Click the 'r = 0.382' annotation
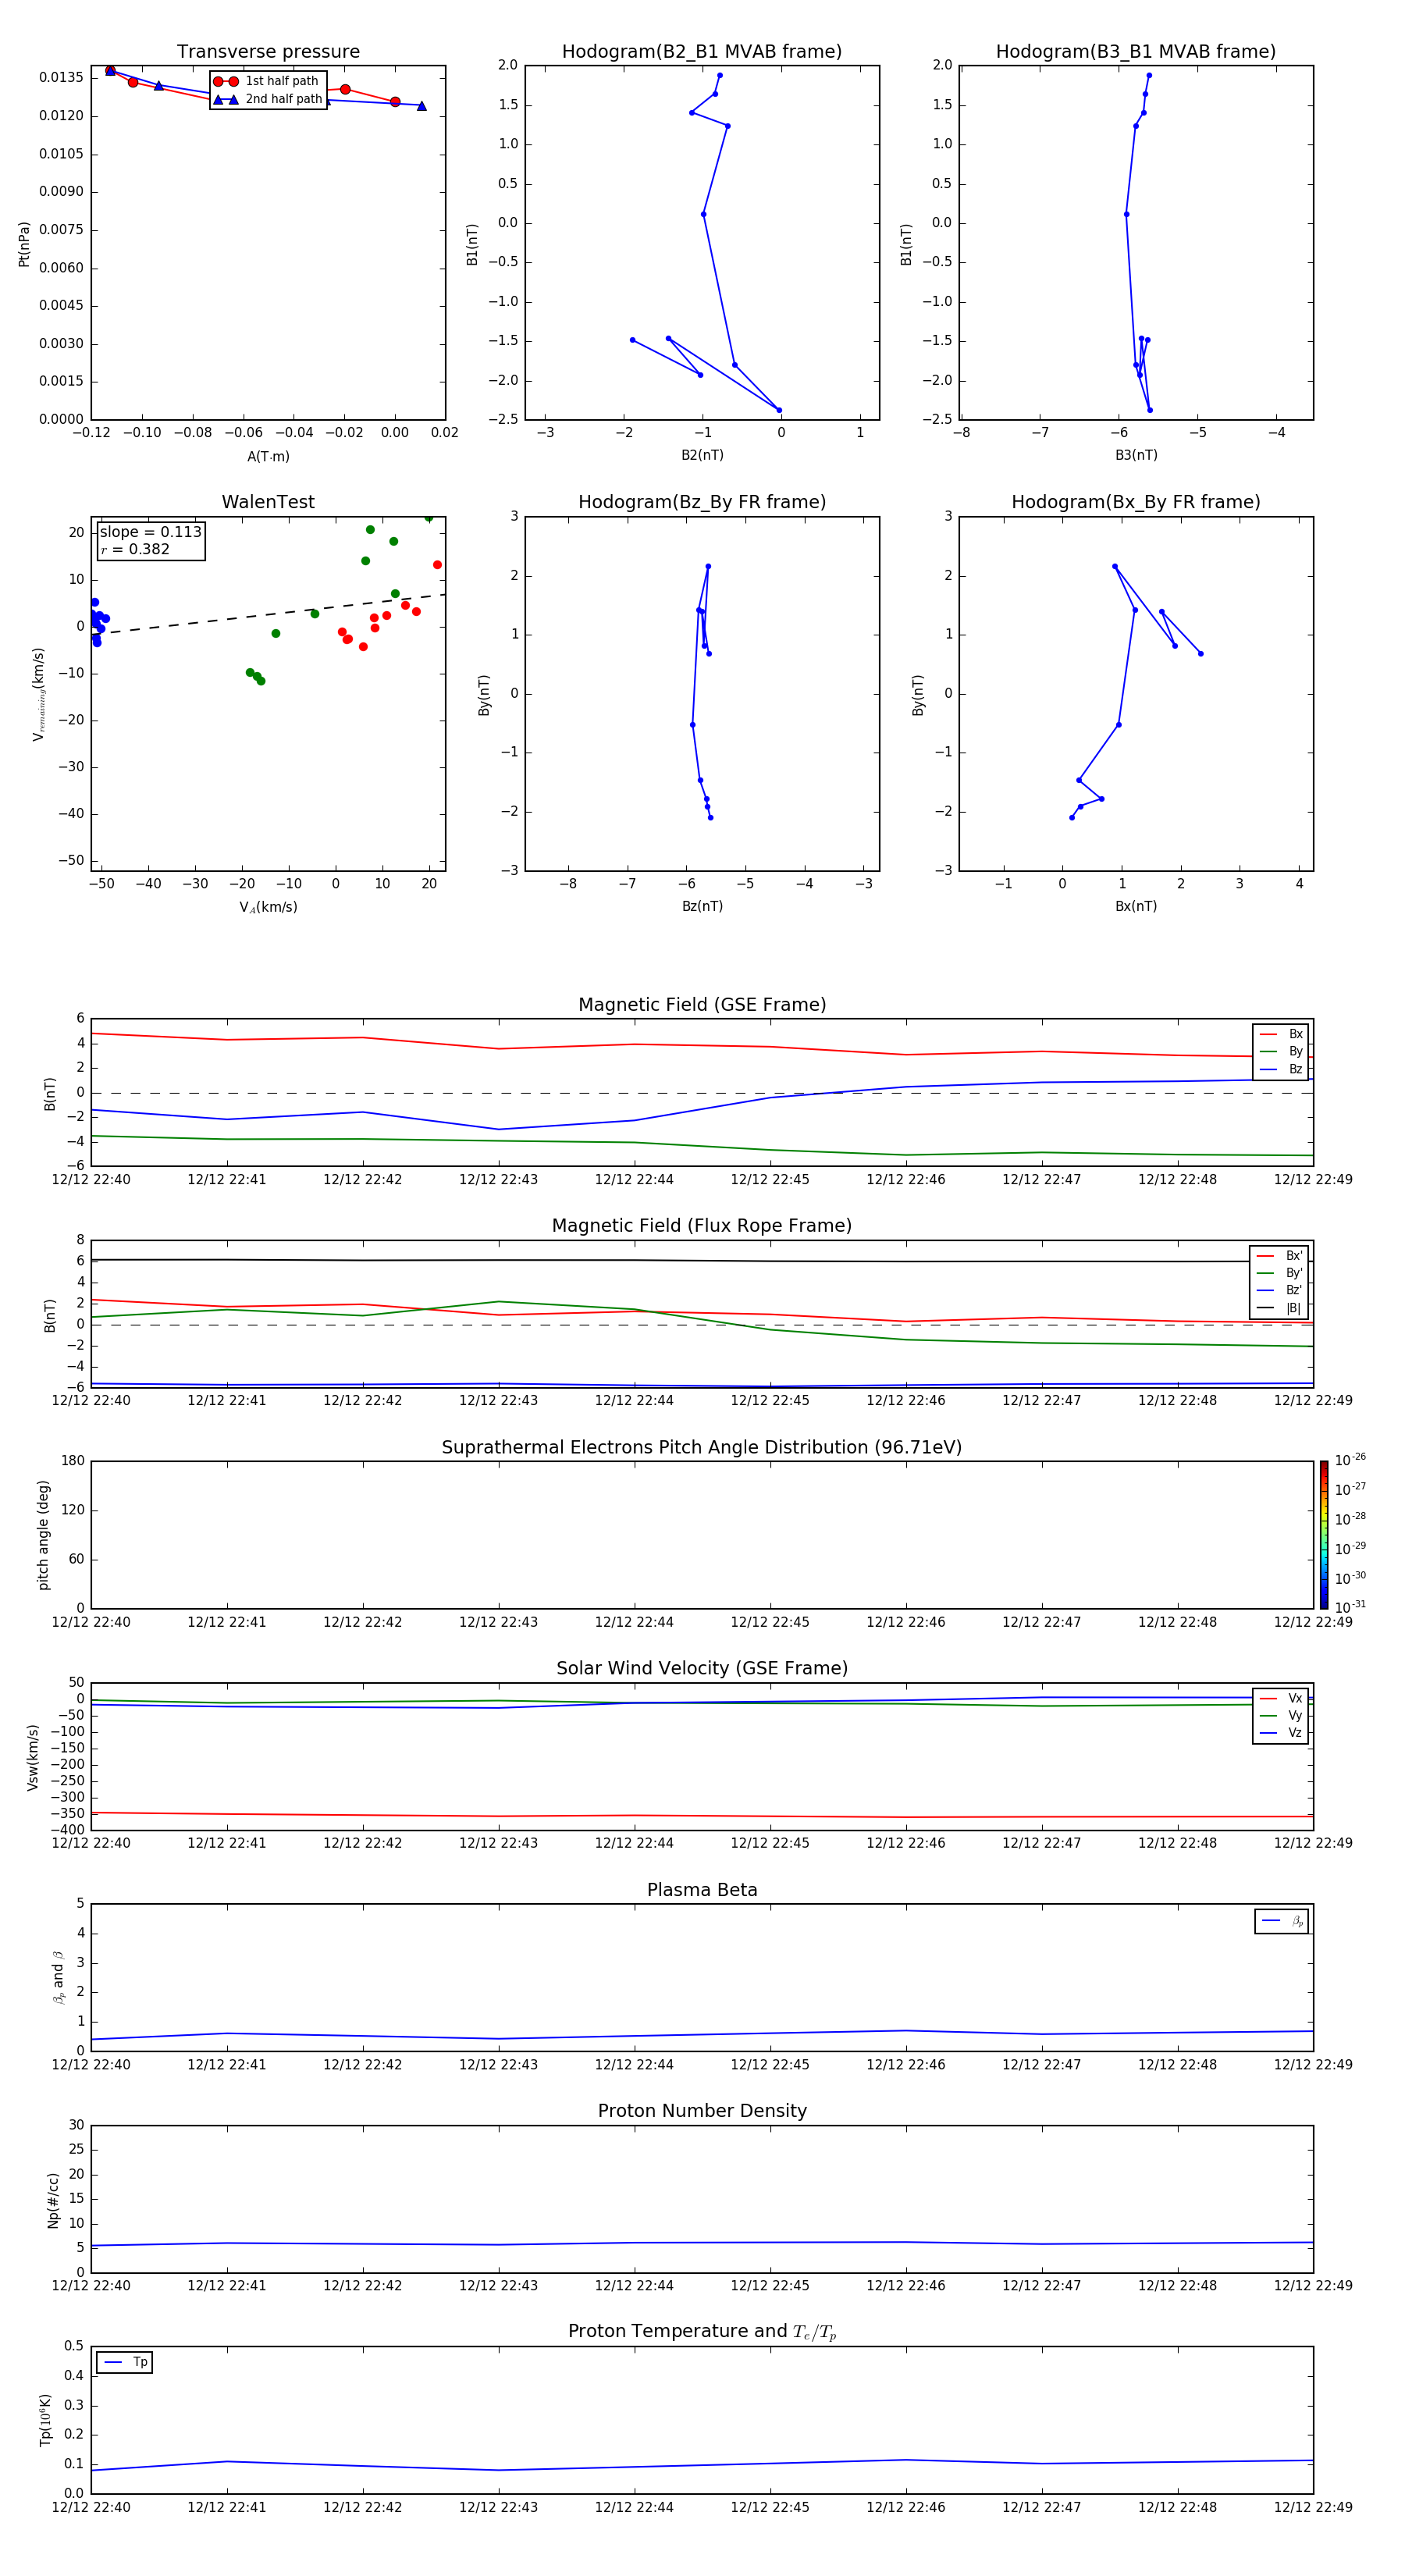Screen dimensions: 1405x2576 pyautogui.click(x=135, y=549)
